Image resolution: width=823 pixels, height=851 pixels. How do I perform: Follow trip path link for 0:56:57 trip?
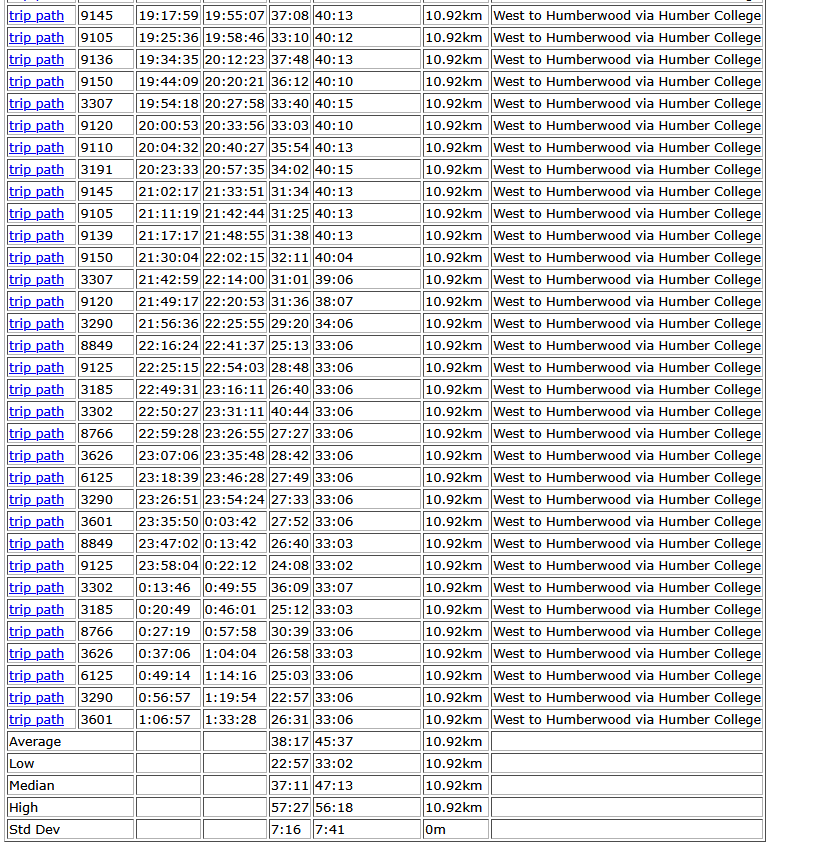pos(36,698)
